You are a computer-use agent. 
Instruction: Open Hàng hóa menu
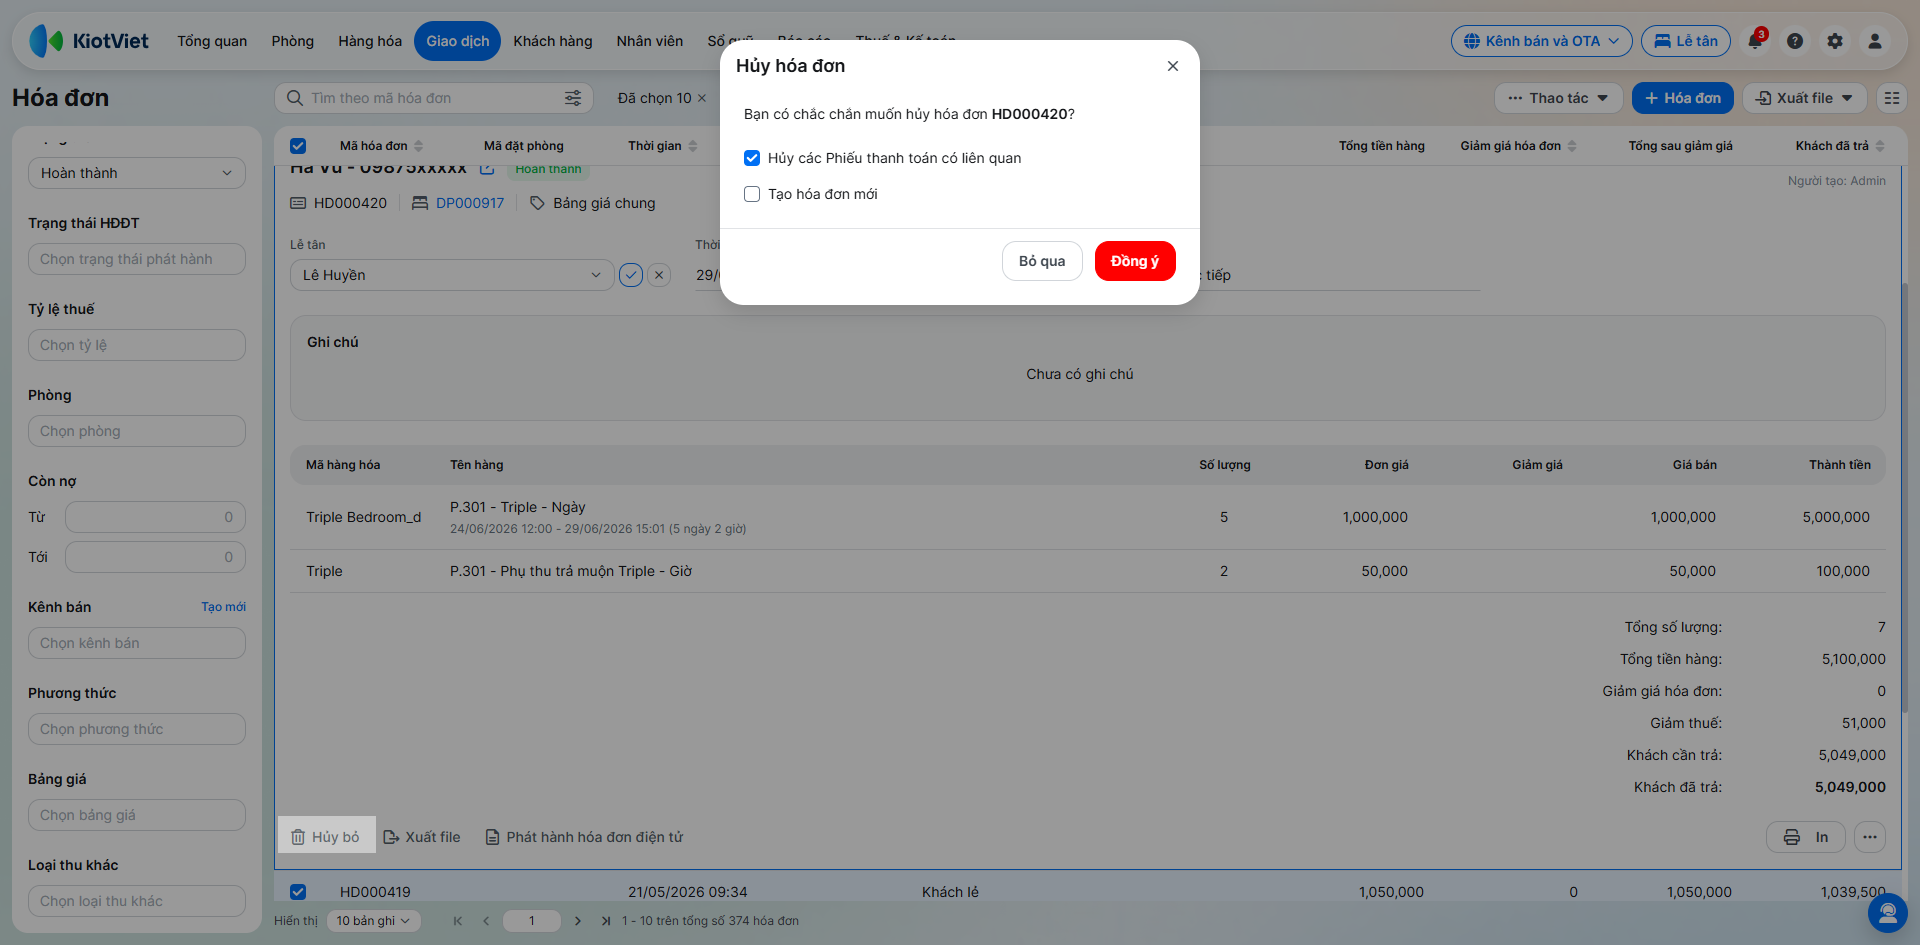click(370, 41)
